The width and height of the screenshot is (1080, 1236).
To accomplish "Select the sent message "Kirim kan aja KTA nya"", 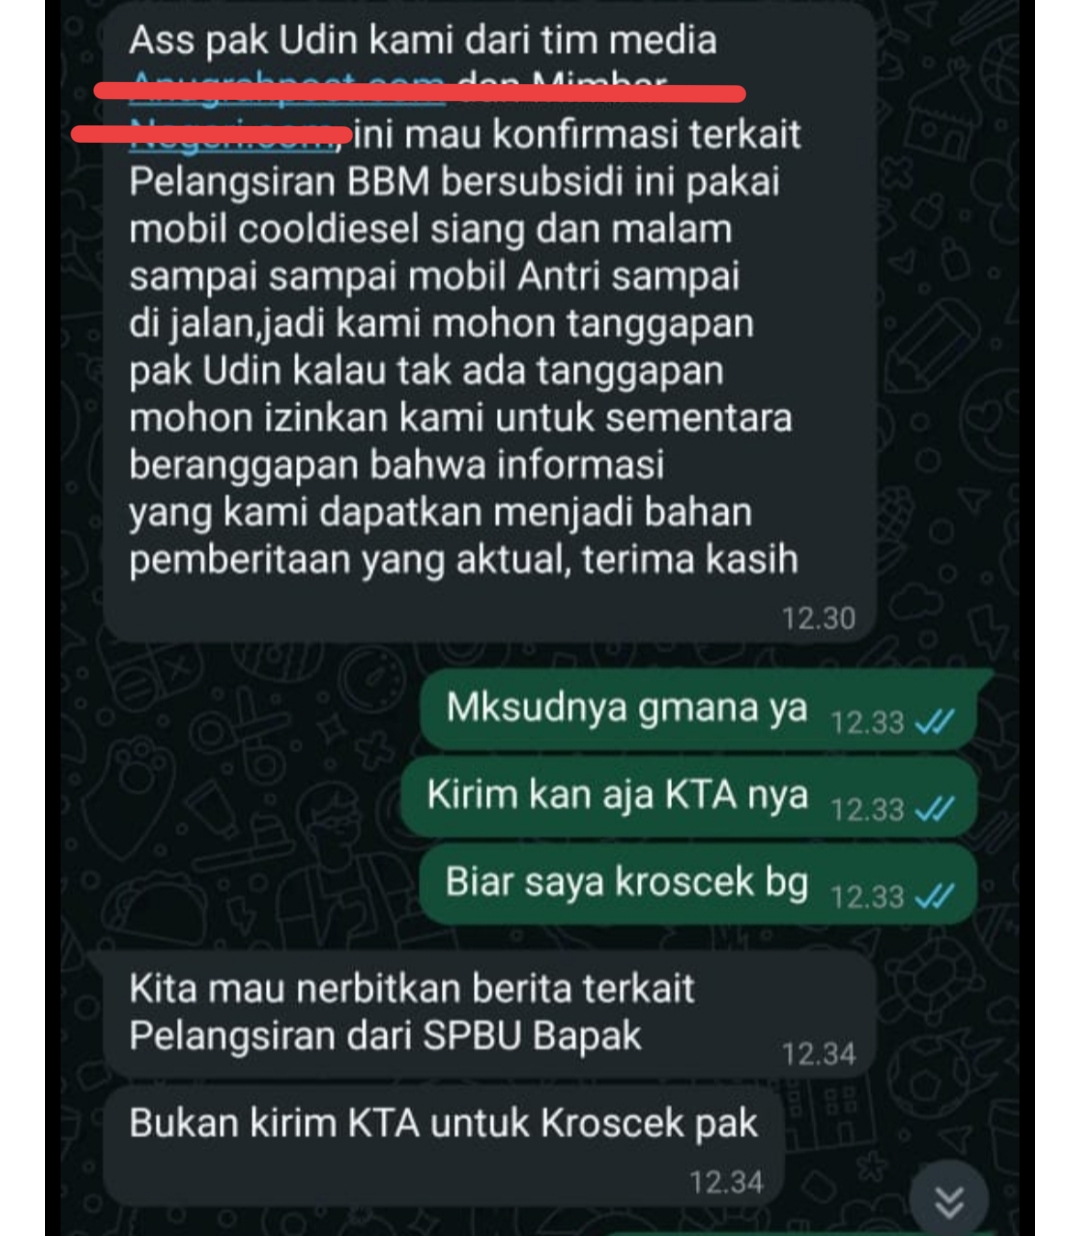I will coord(689,797).
